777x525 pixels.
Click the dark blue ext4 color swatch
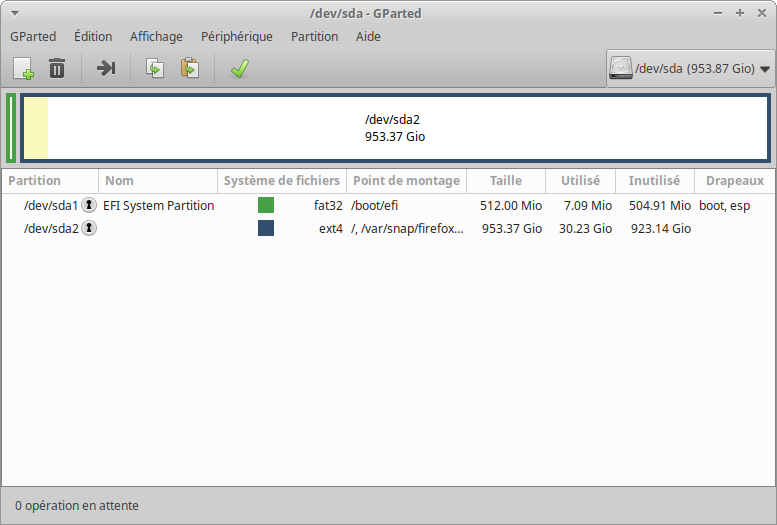pyautogui.click(x=266, y=228)
